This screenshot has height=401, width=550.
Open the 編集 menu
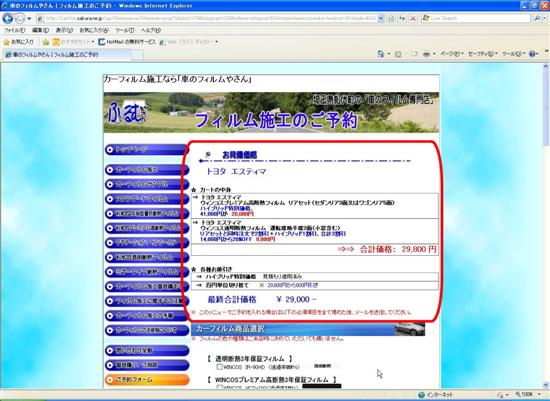(40, 30)
